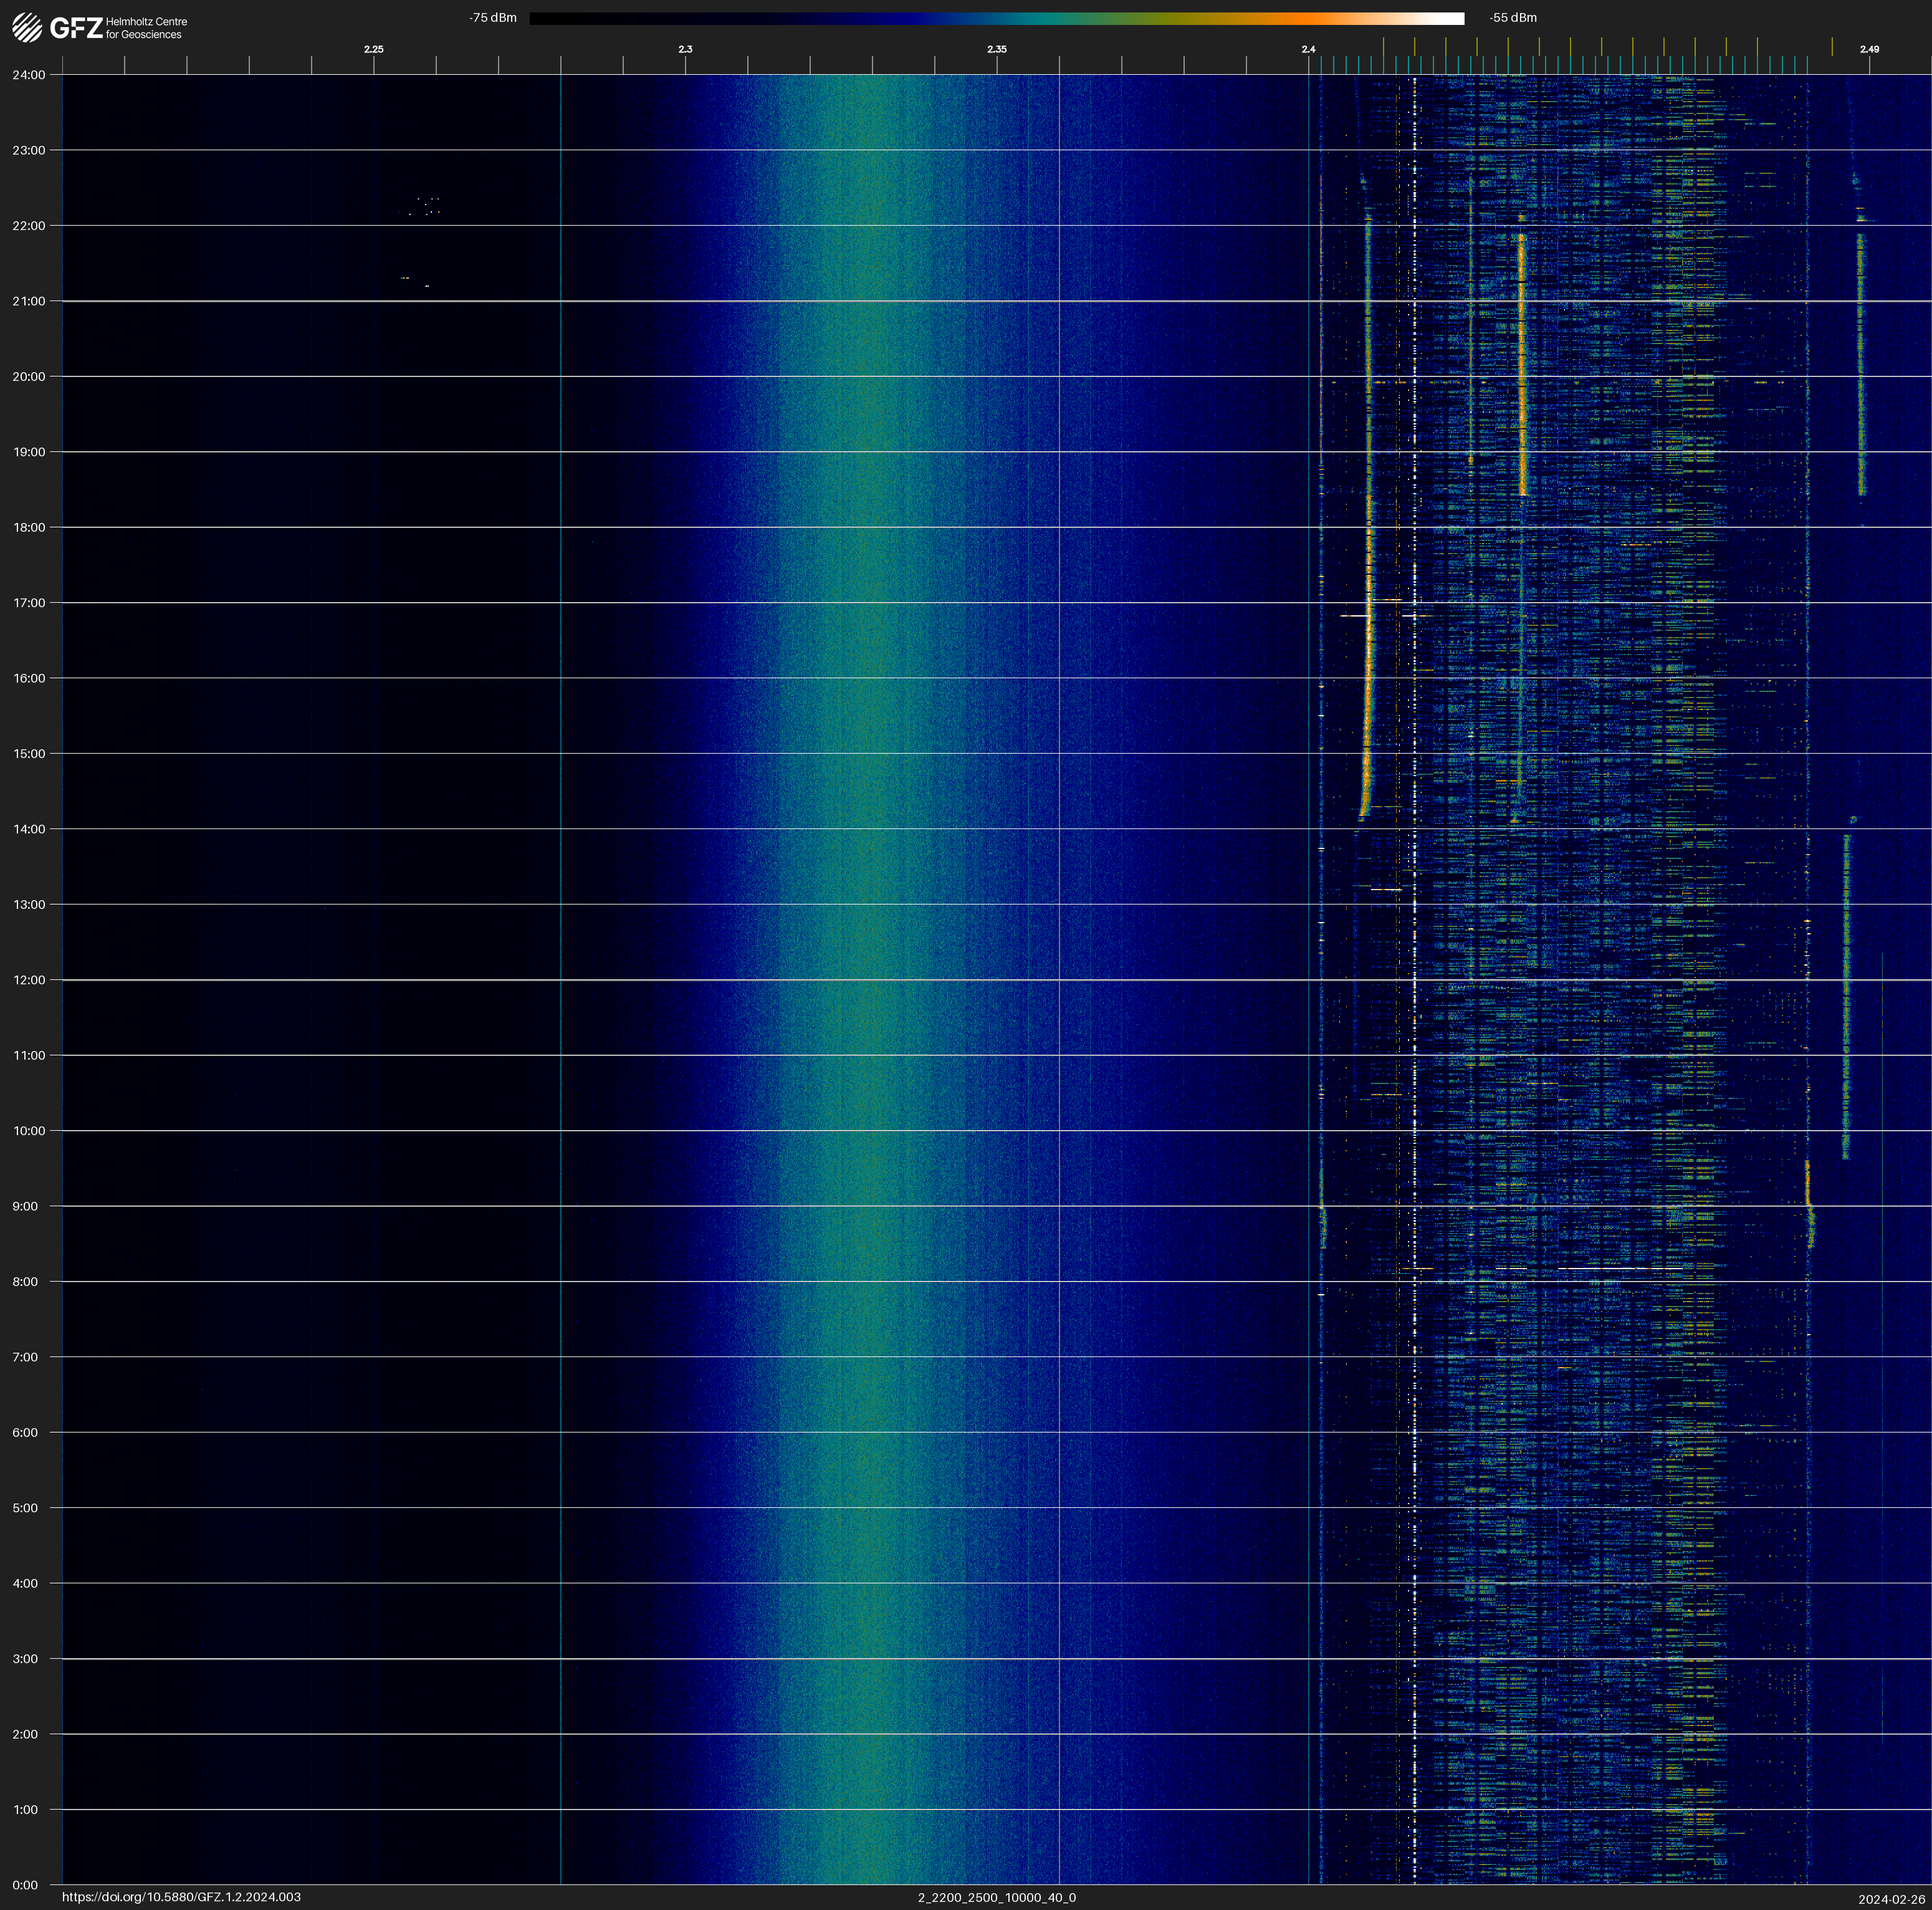Click the 2024-02-26 date label
Image resolution: width=1932 pixels, height=1910 pixels.
(x=1892, y=1899)
